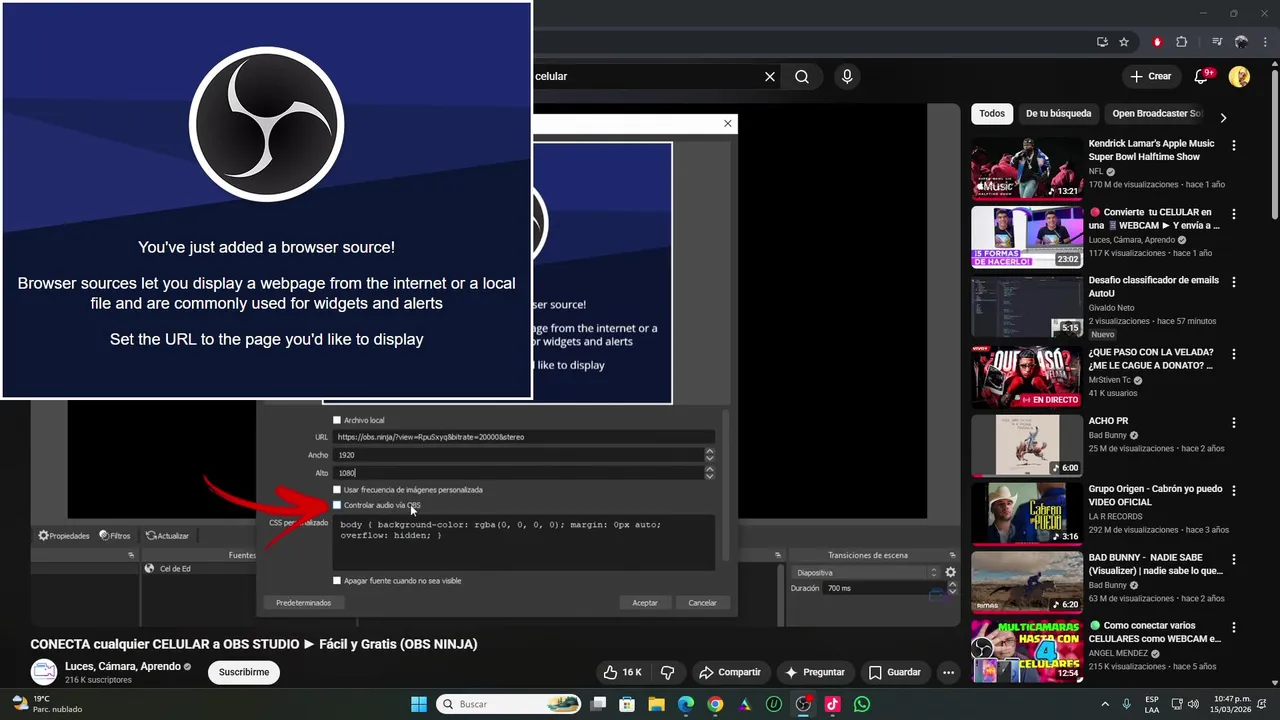This screenshot has height=720, width=1280.
Task: Start voice search with microphone icon
Action: (x=847, y=76)
